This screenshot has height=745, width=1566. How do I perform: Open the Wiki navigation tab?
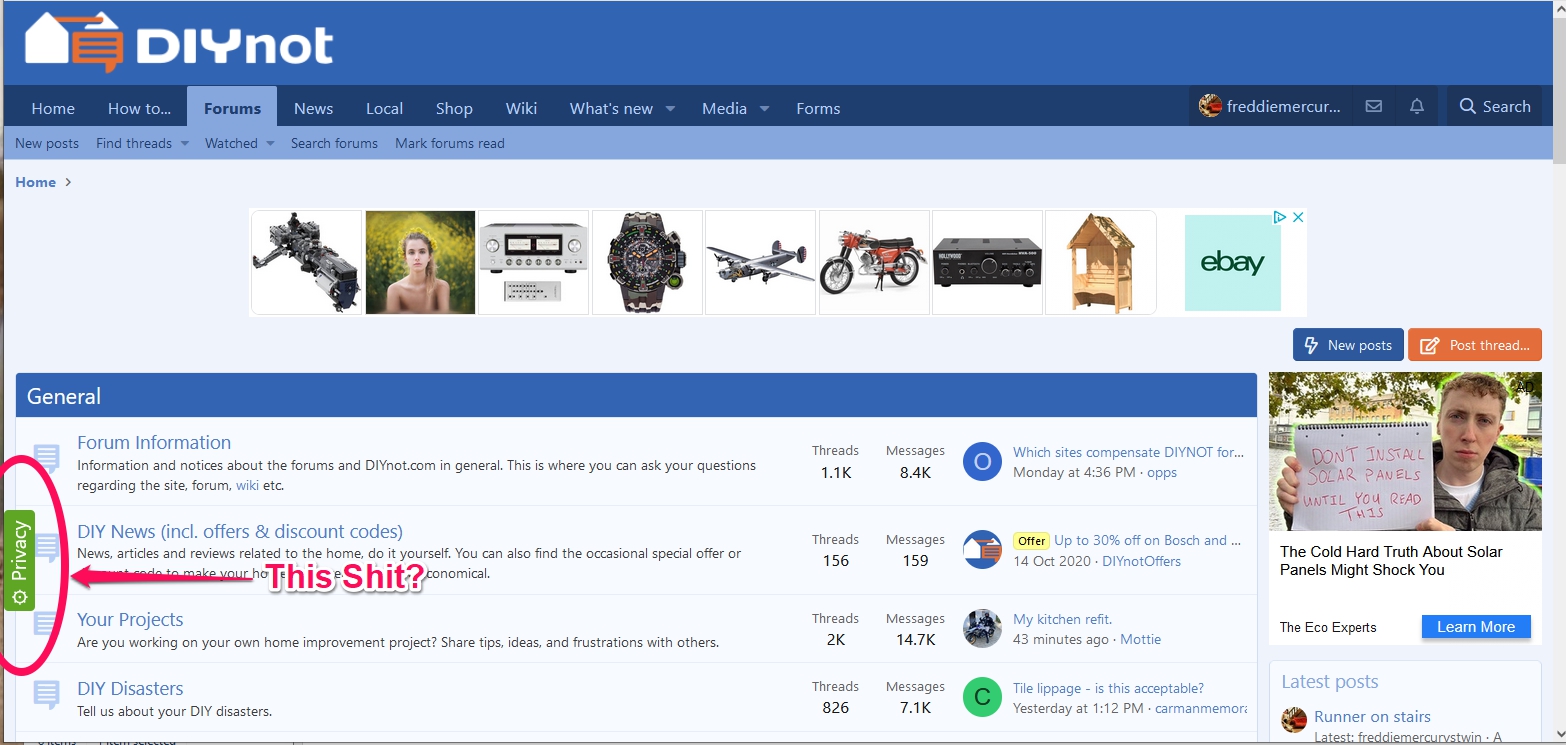click(x=521, y=108)
